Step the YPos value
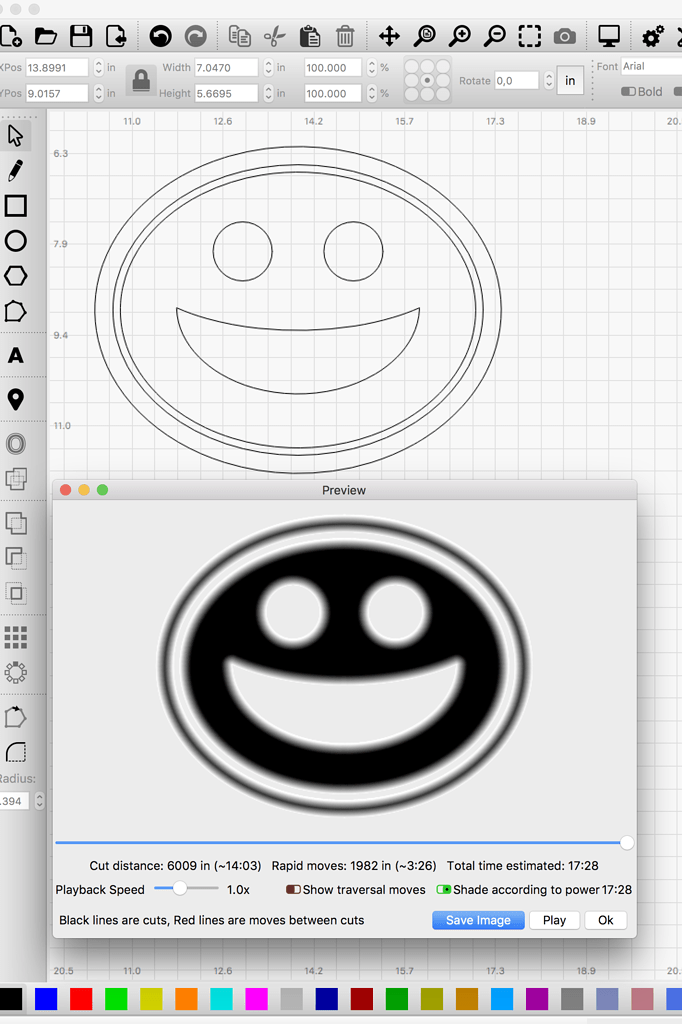The width and height of the screenshot is (682, 1024). tap(99, 93)
